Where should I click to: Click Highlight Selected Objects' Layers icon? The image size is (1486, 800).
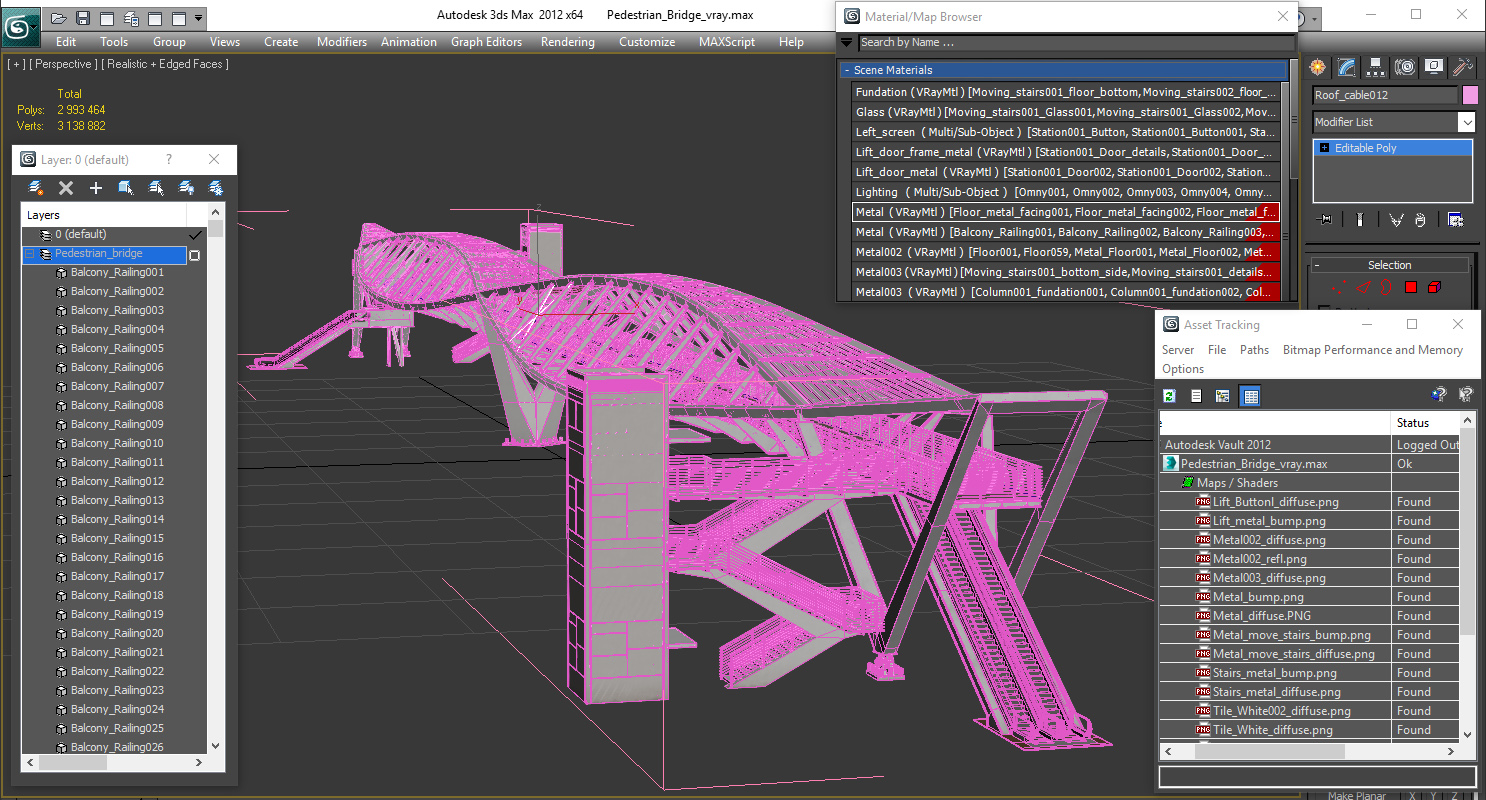click(156, 188)
